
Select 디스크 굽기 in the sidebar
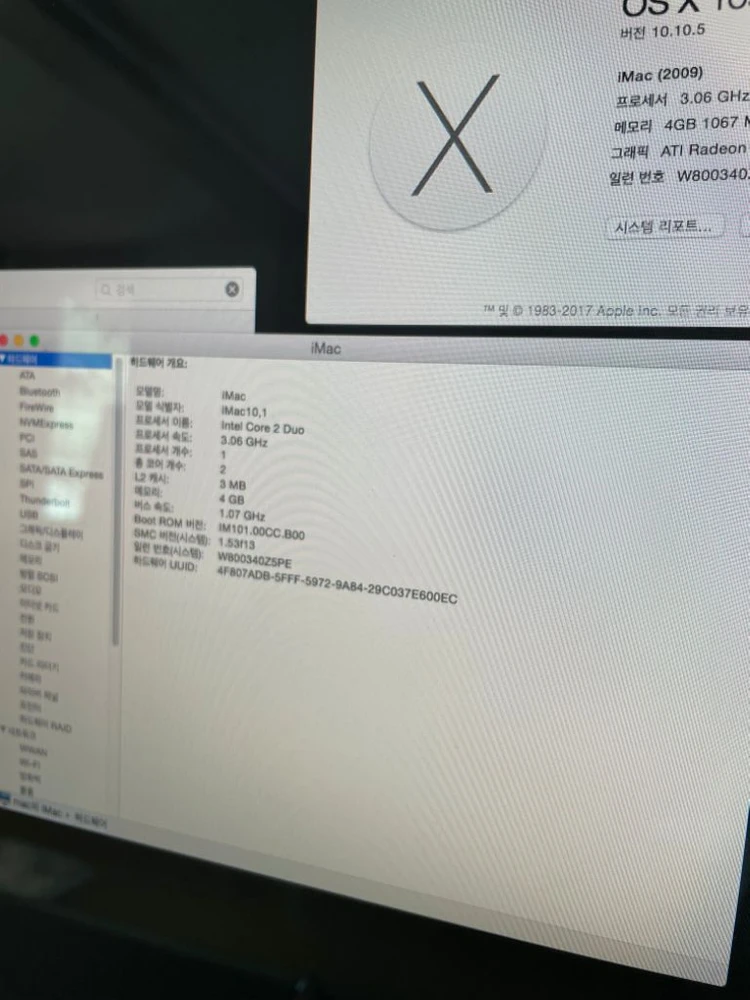40,547
